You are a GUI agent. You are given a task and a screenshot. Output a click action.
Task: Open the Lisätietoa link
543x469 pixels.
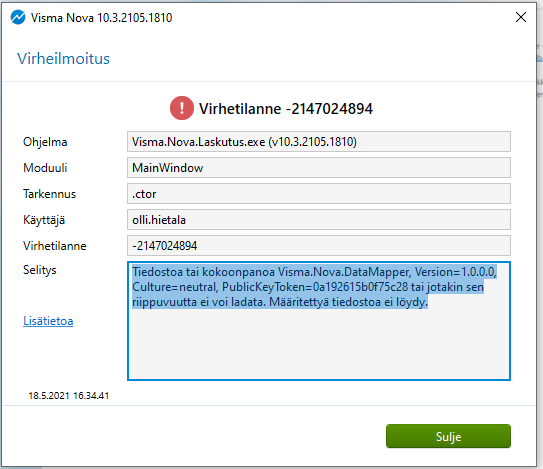48,321
